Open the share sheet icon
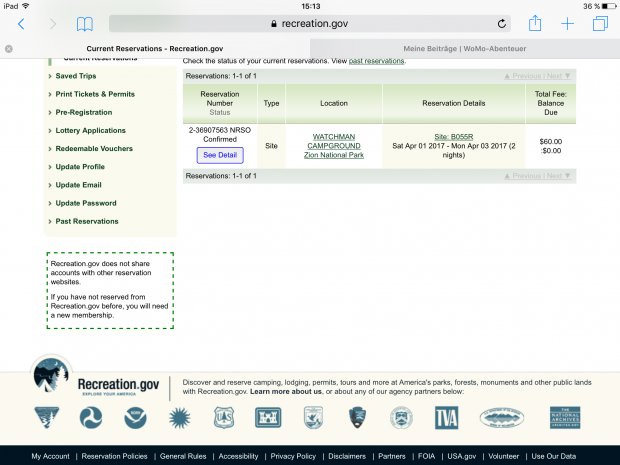The height and width of the screenshot is (465, 620). point(535,23)
